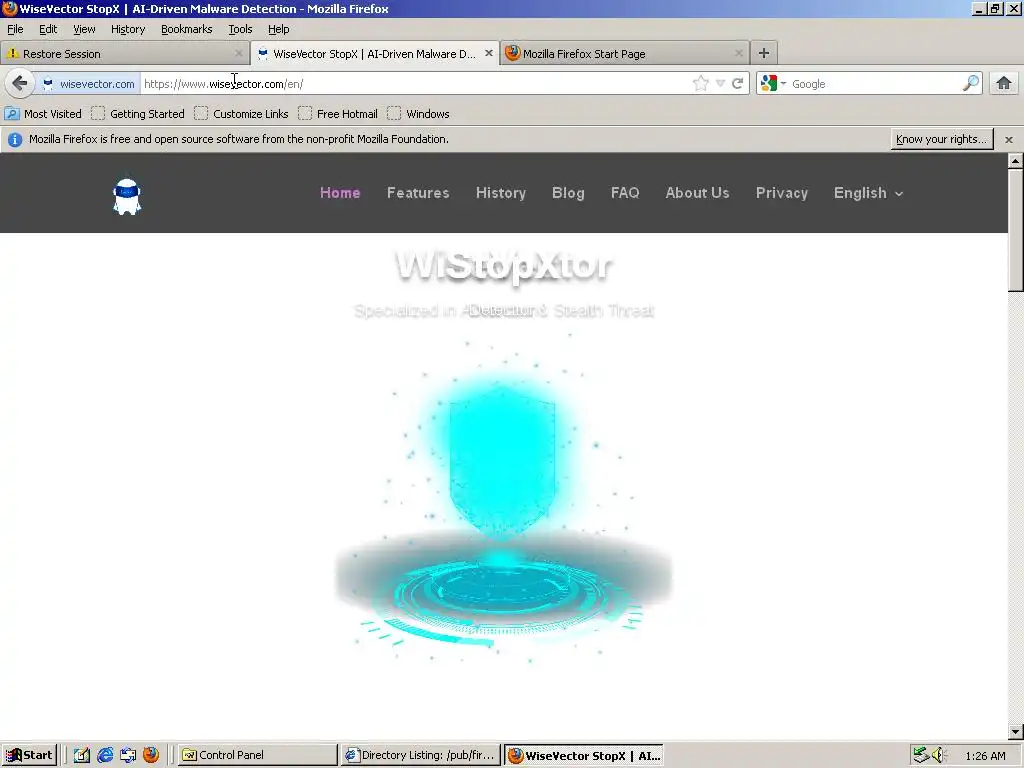Open the View menu

coord(84,29)
